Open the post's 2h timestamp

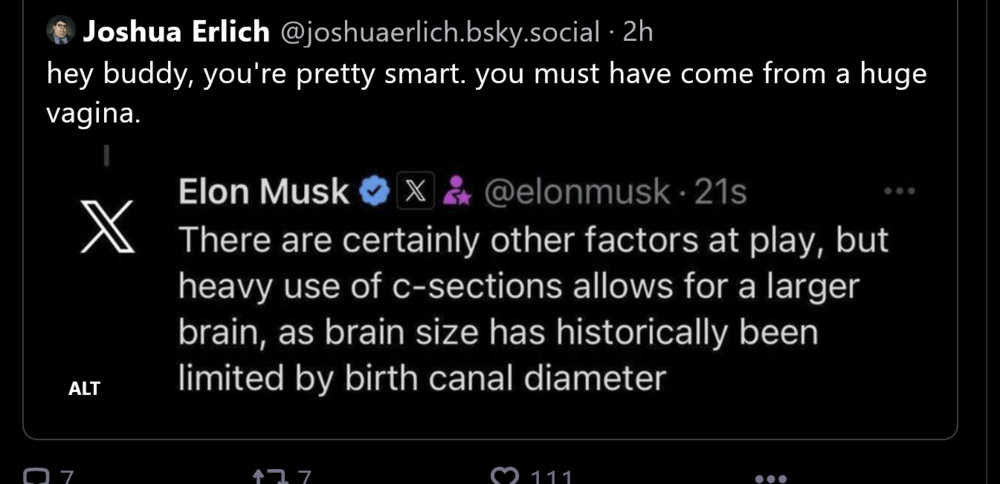point(637,32)
